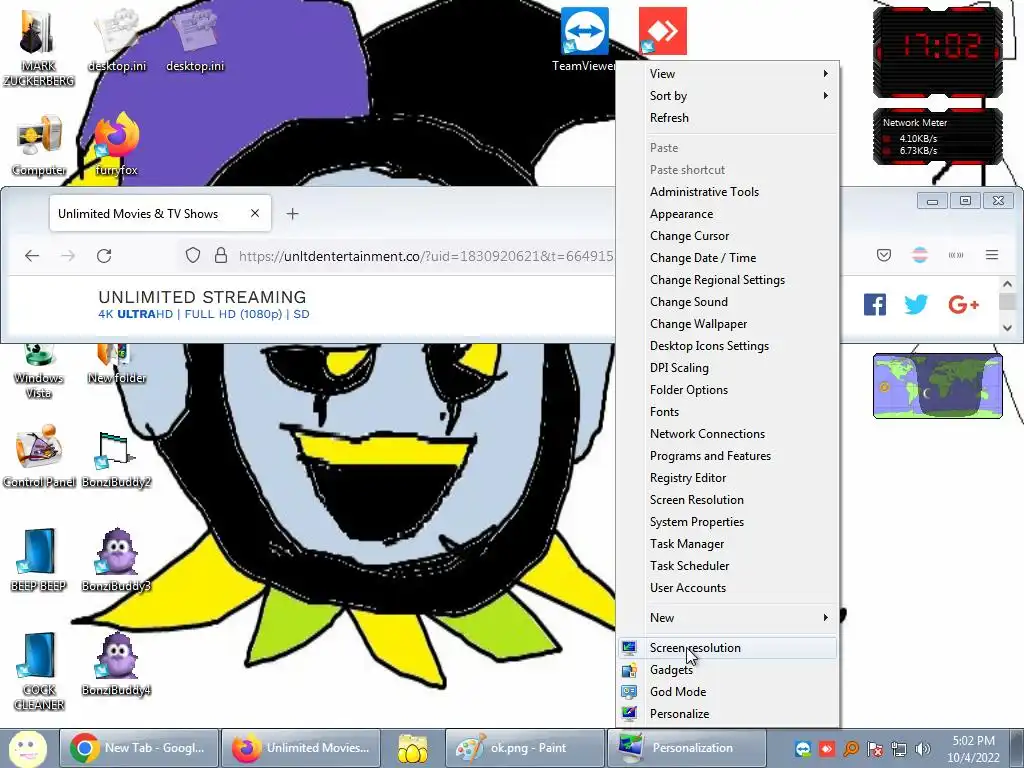Open the furryfox Firefox desktop shortcut

click(116, 144)
